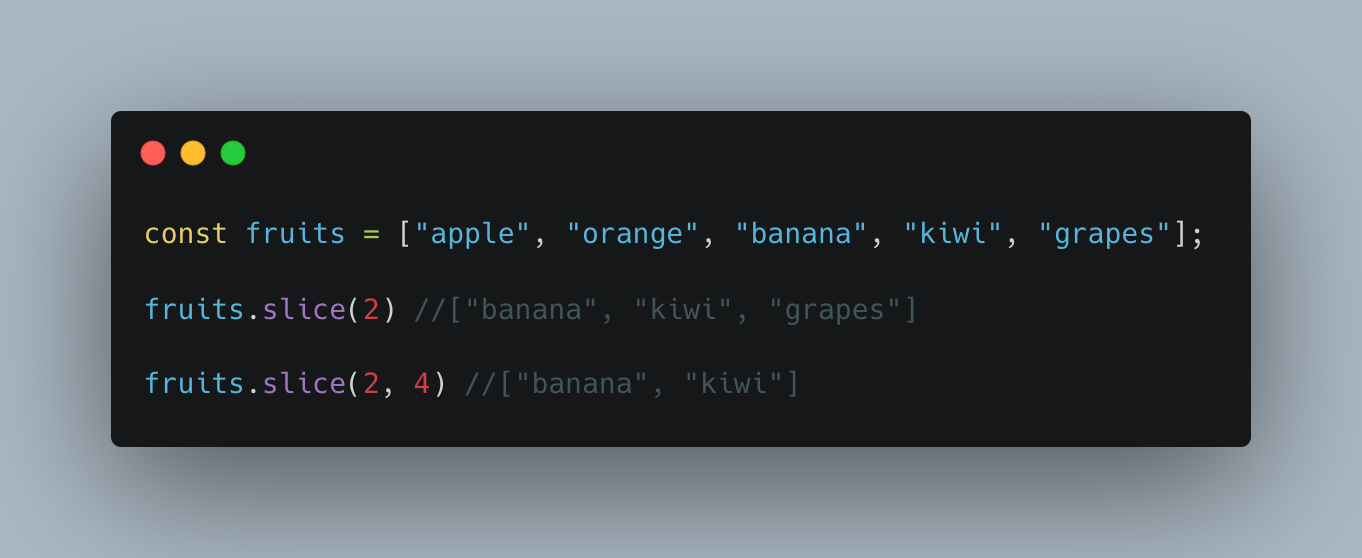Click the fruits variable in the const declaration
The height and width of the screenshot is (558, 1362).
[x=295, y=234]
